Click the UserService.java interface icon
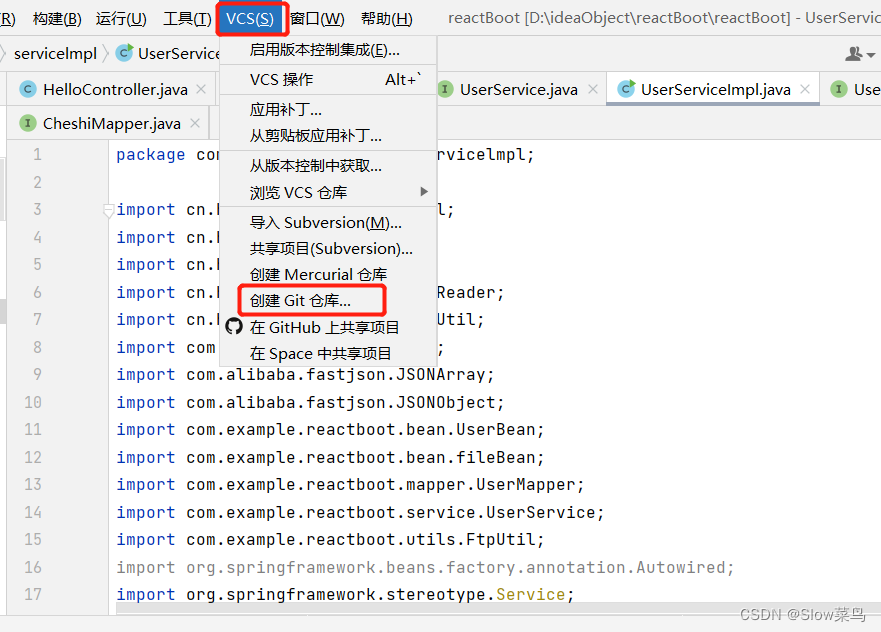This screenshot has width=881, height=632. [x=445, y=89]
